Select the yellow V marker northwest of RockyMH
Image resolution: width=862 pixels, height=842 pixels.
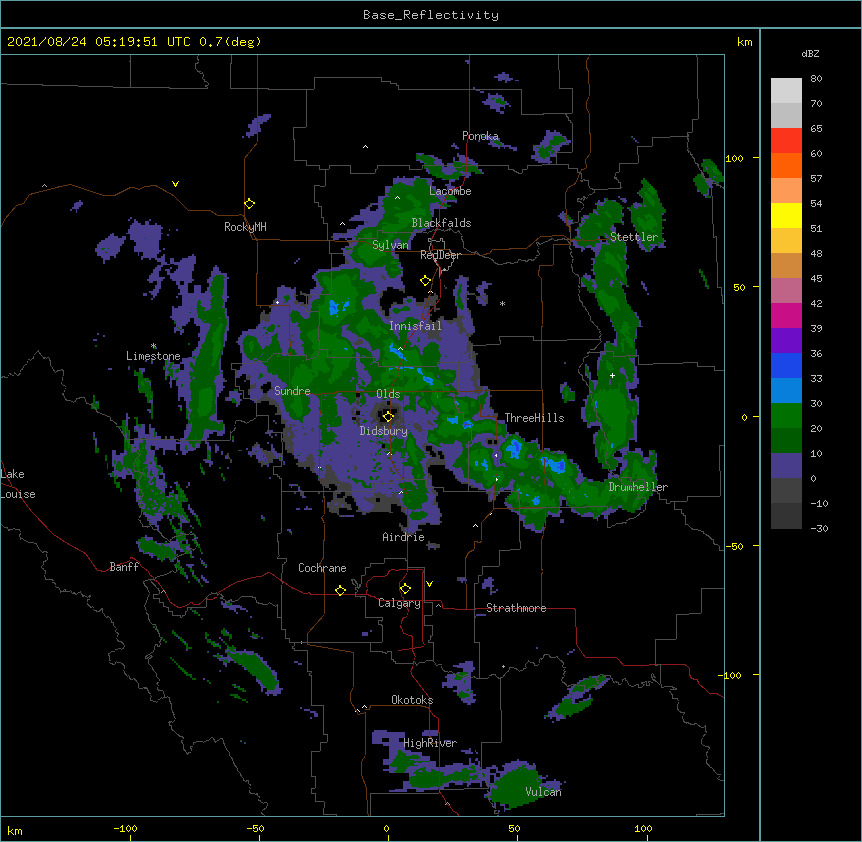175,184
